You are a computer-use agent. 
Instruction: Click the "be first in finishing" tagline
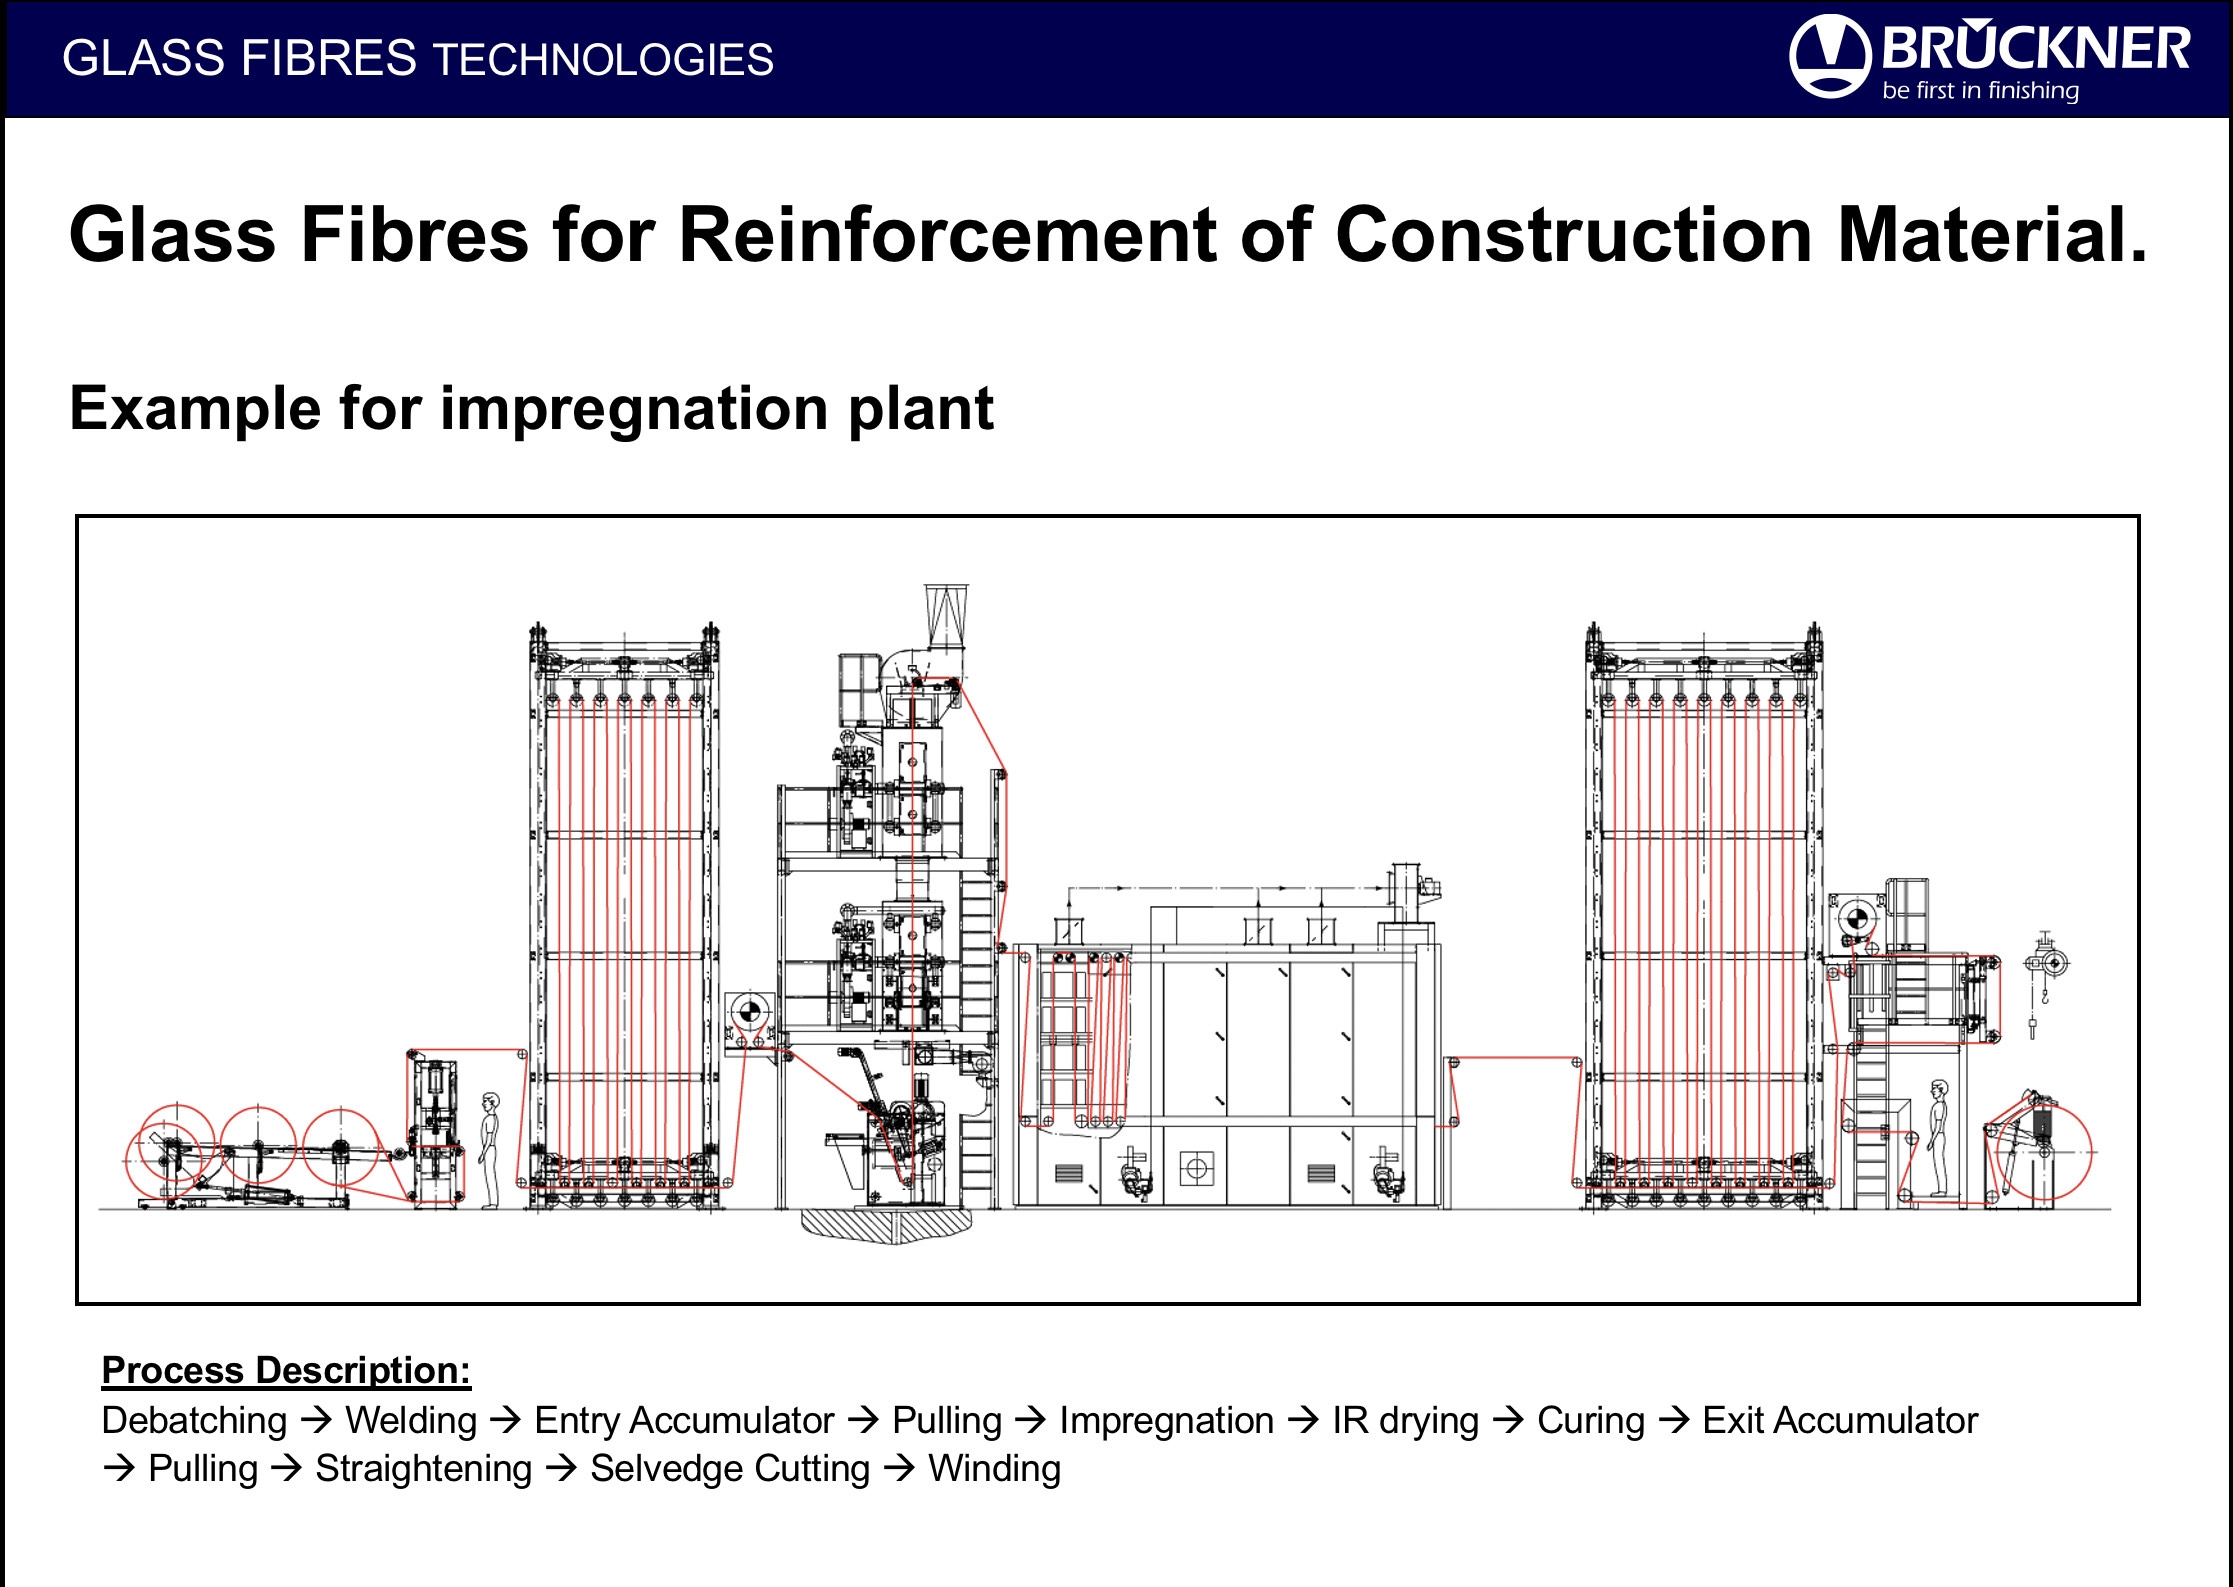(1980, 91)
